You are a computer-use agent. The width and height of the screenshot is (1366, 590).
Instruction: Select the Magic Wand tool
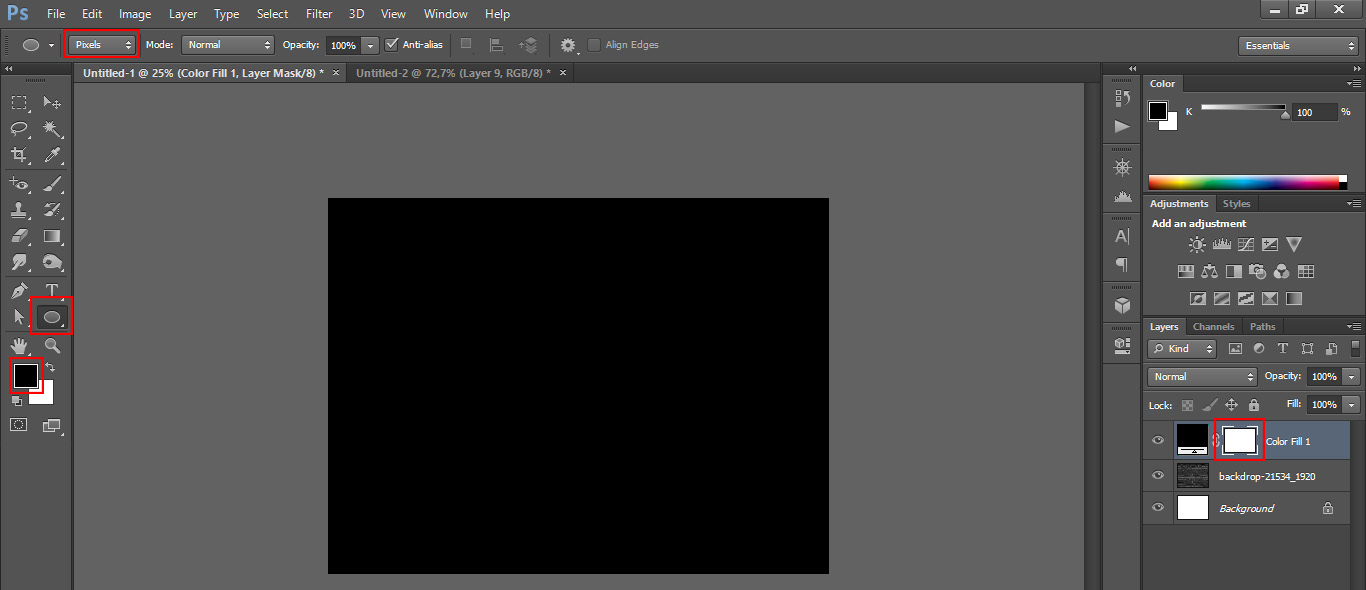[52, 129]
